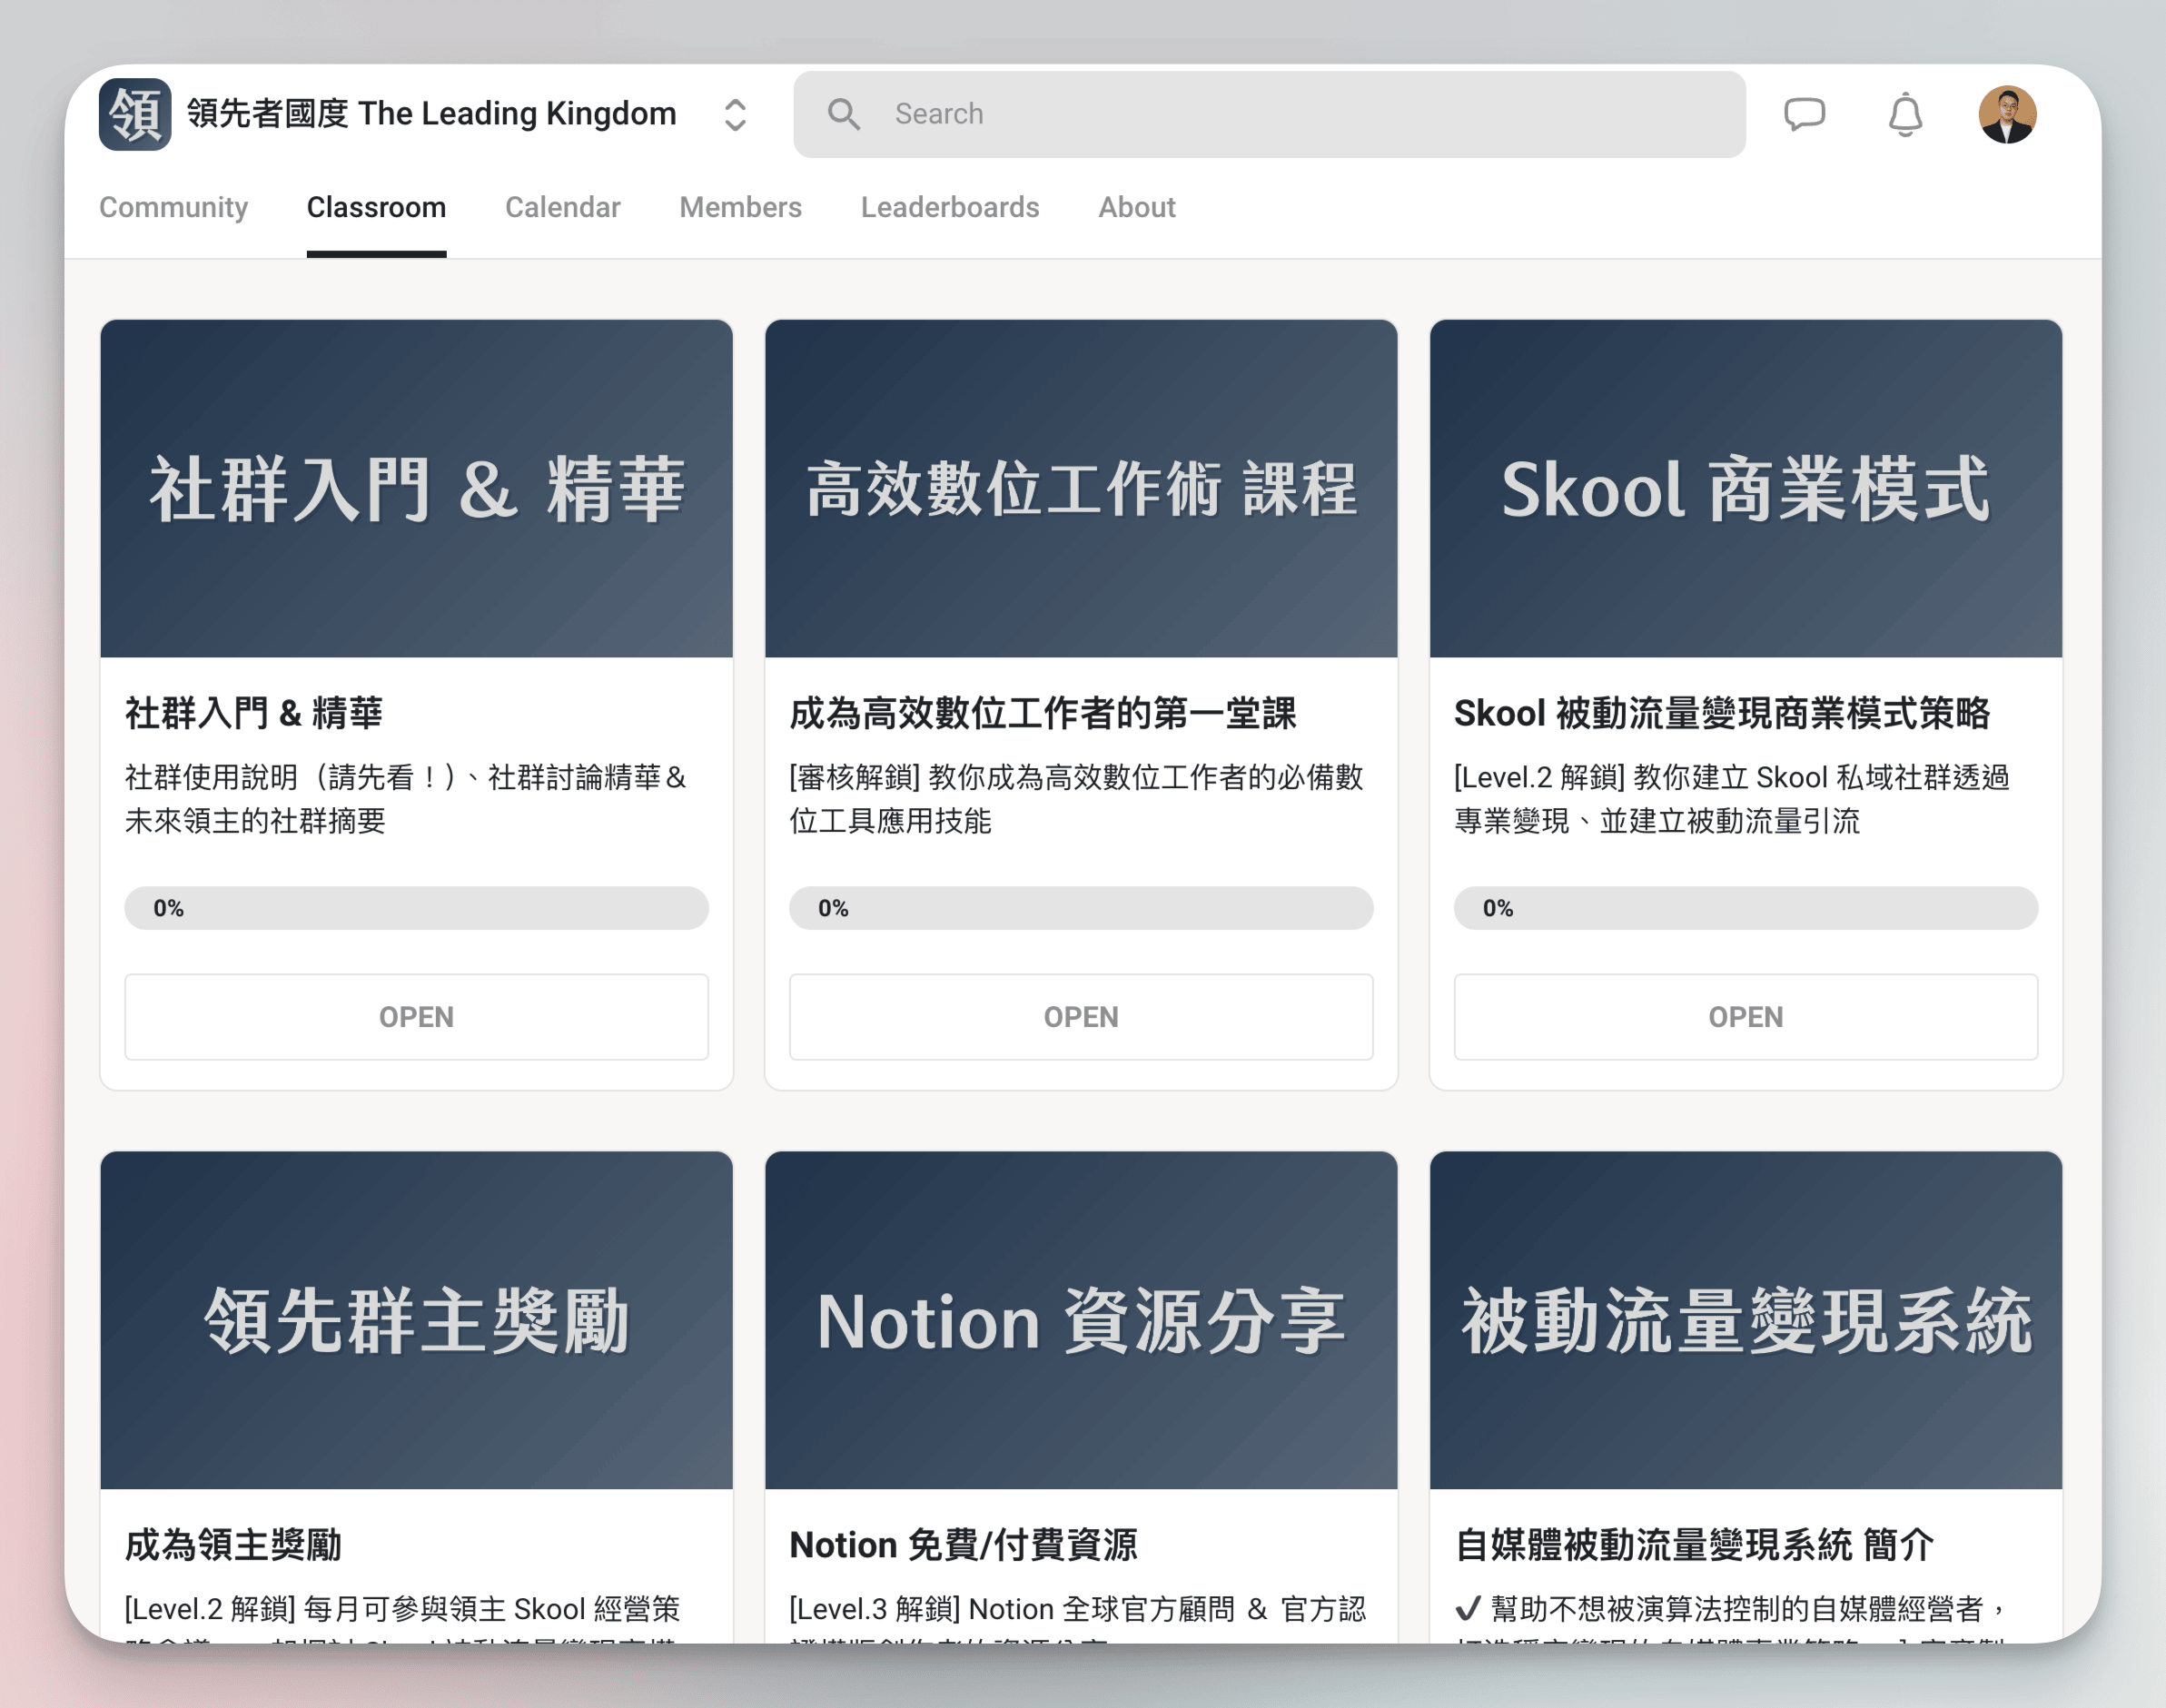Open the Calendar tab
The image size is (2166, 1708).
click(562, 207)
